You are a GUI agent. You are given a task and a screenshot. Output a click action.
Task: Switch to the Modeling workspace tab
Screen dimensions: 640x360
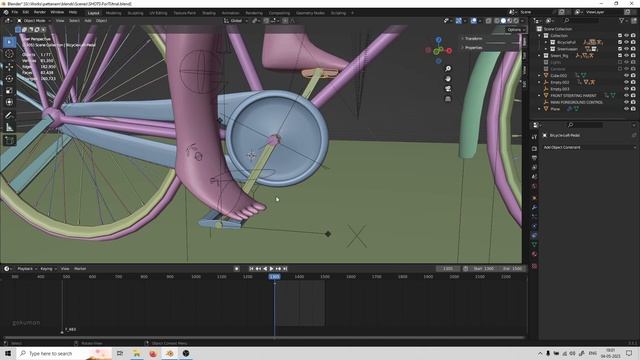tap(113, 13)
